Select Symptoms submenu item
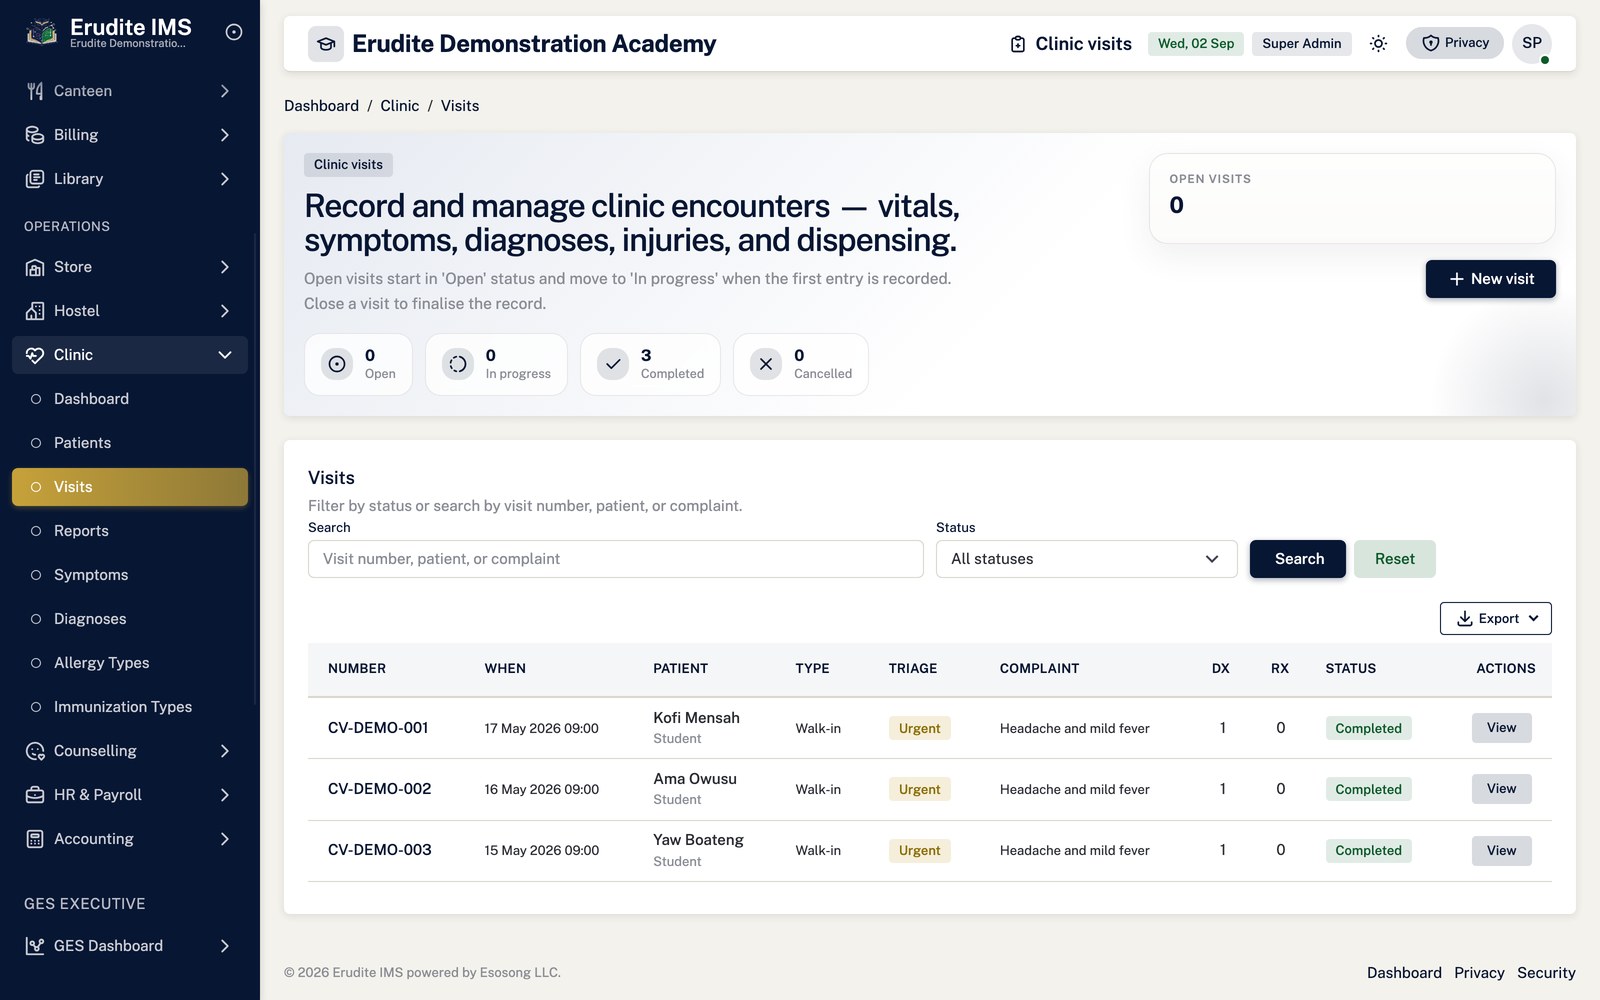Screen dimensions: 1600x1000 (130, 575)
